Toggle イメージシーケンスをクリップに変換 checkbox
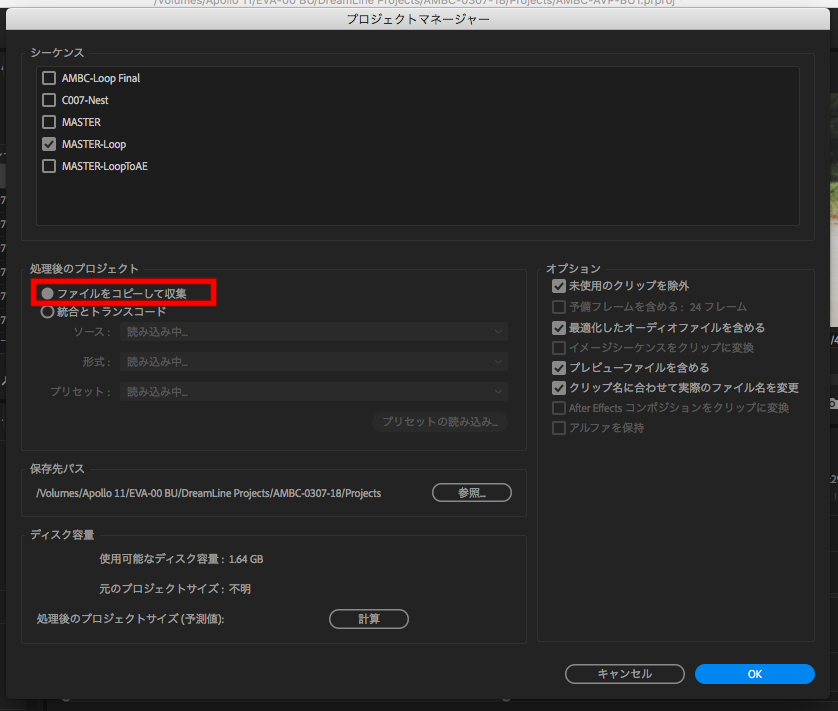Viewport: 838px width, 711px height. pyautogui.click(x=559, y=348)
